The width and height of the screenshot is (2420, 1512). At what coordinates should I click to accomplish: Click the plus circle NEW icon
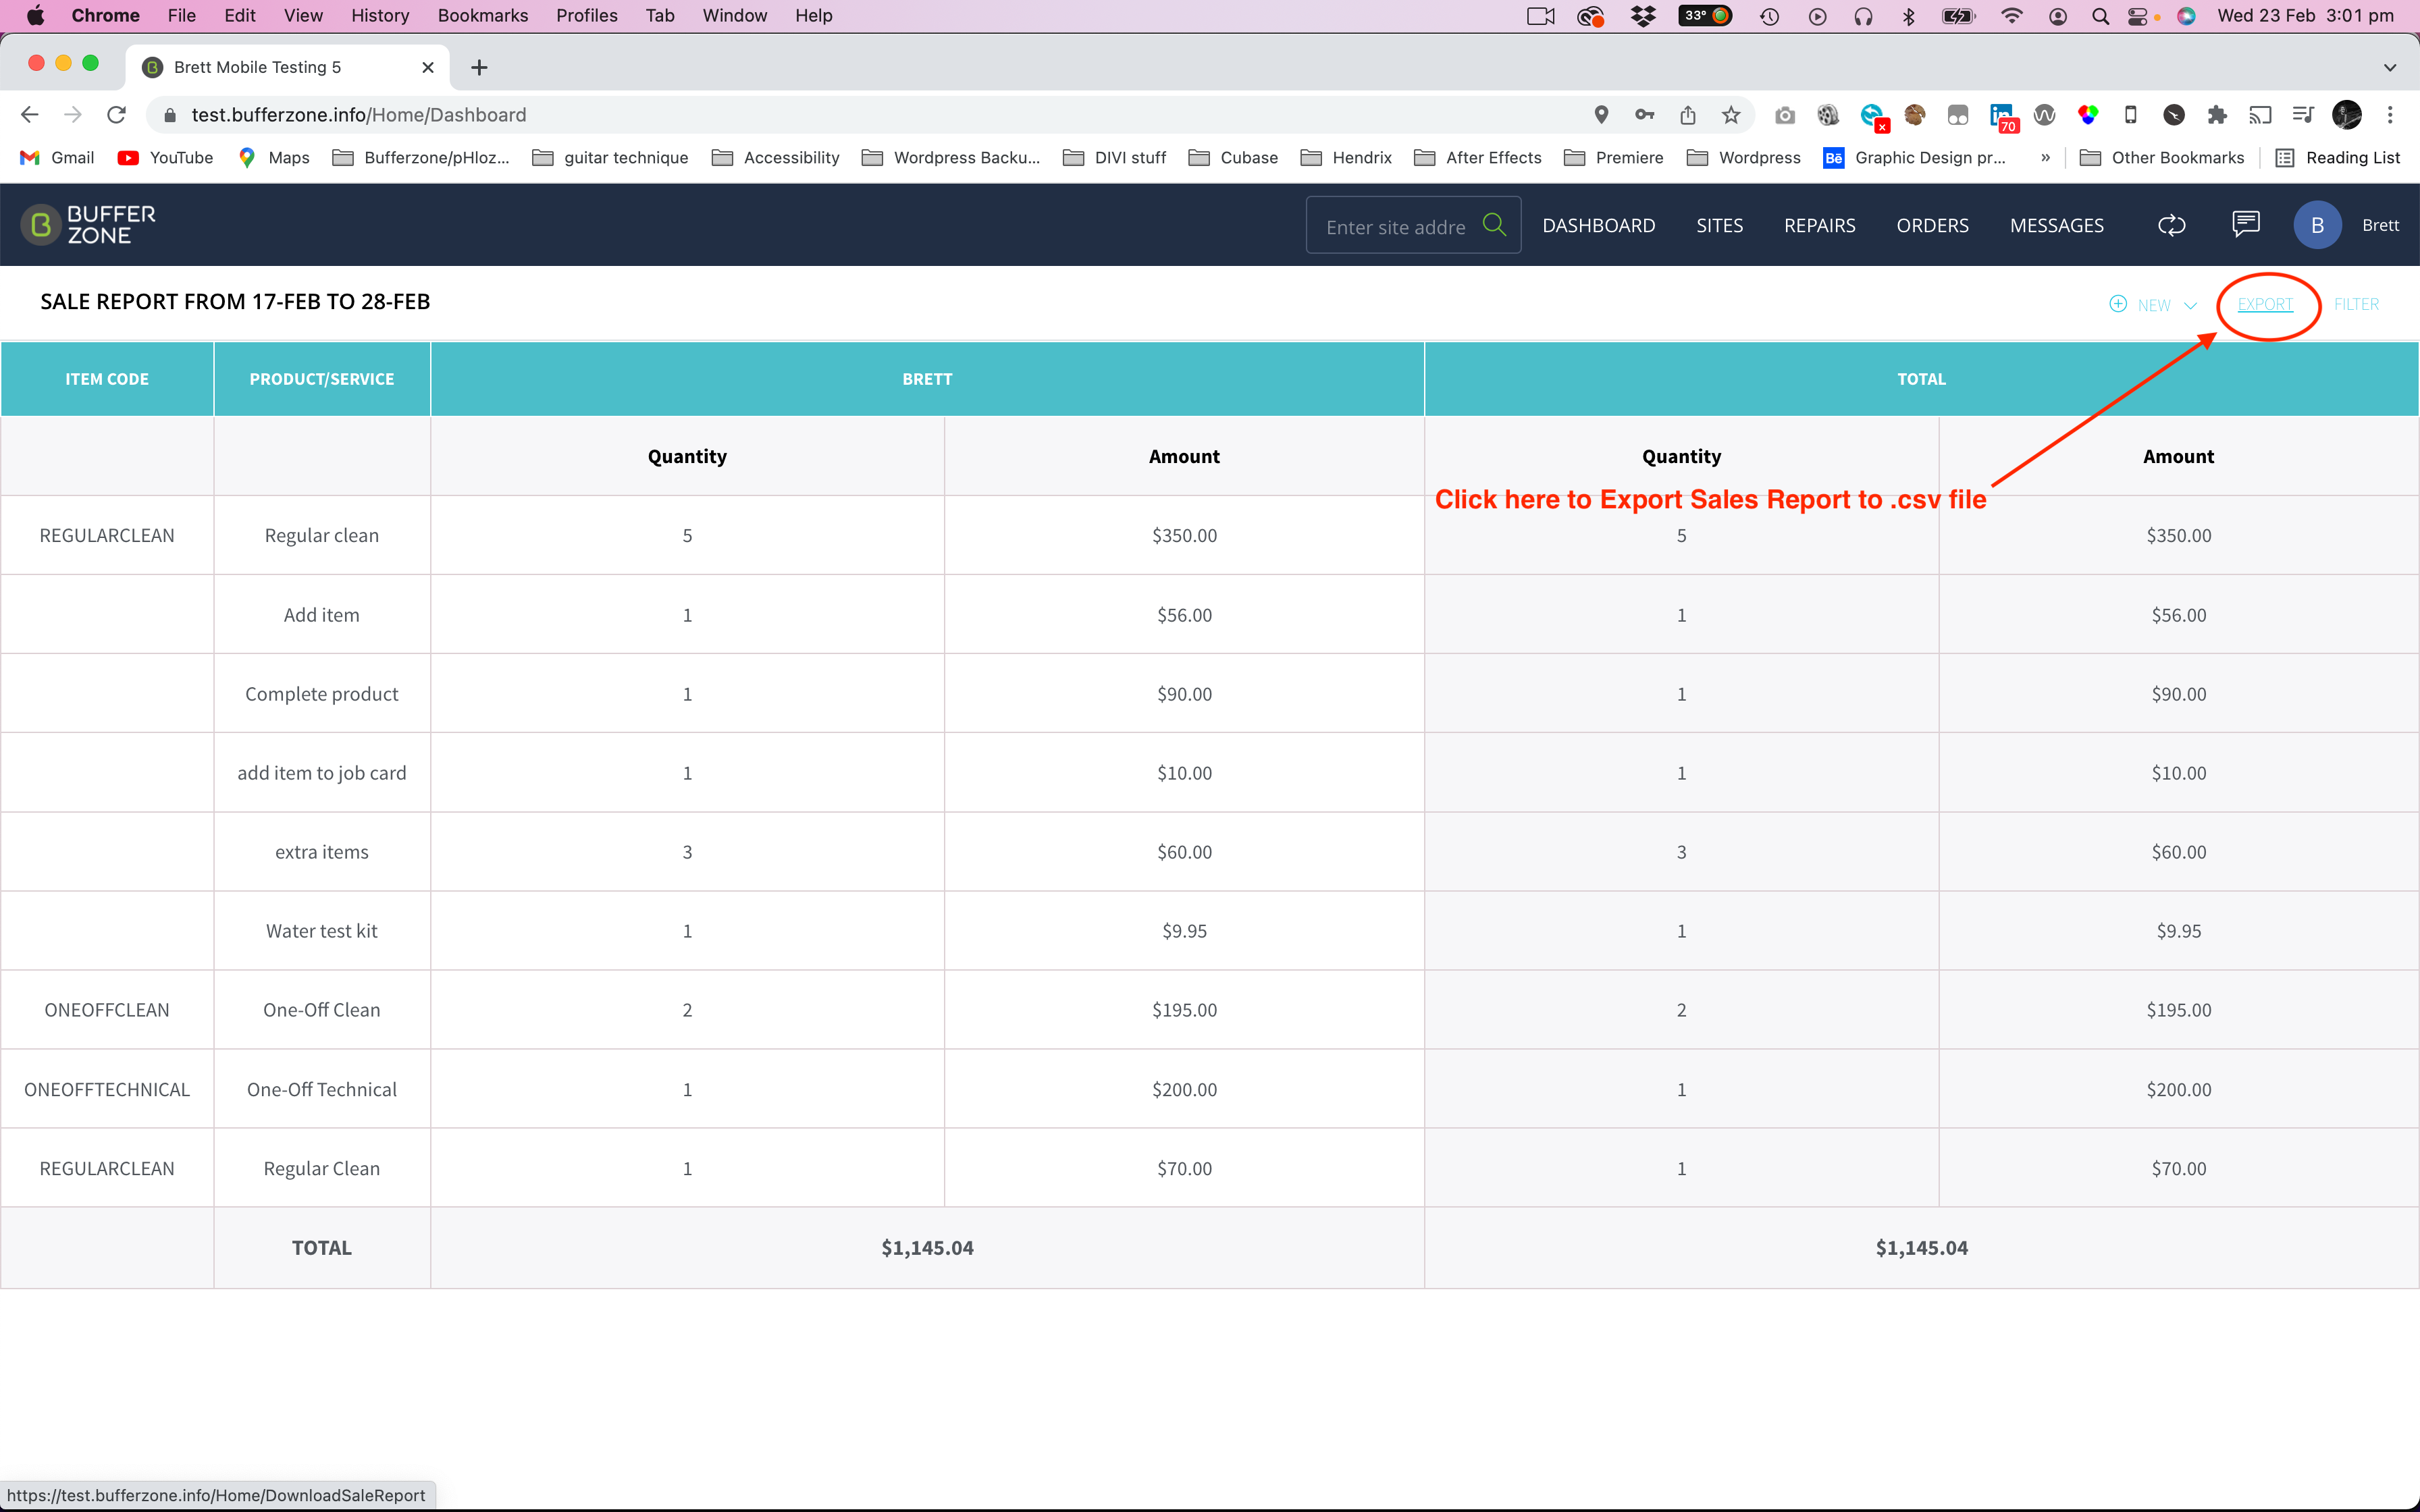[x=2118, y=304]
